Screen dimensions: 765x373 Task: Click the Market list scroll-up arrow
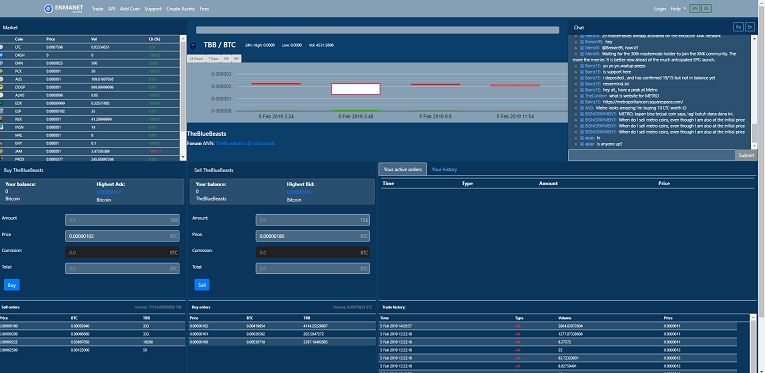[x=183, y=38]
